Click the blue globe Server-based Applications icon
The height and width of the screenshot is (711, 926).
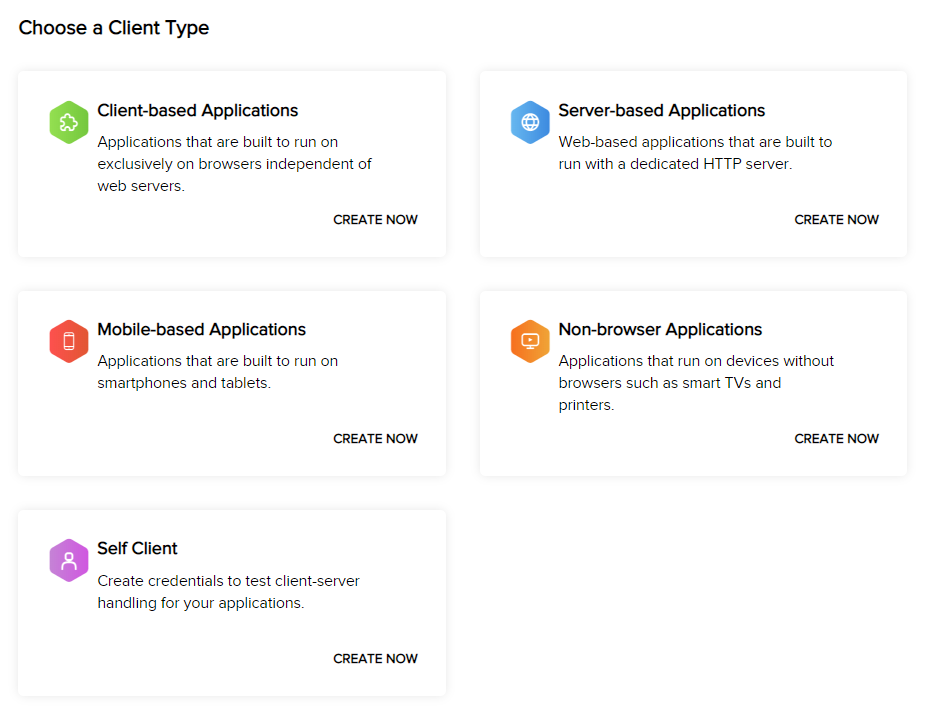pyautogui.click(x=530, y=122)
